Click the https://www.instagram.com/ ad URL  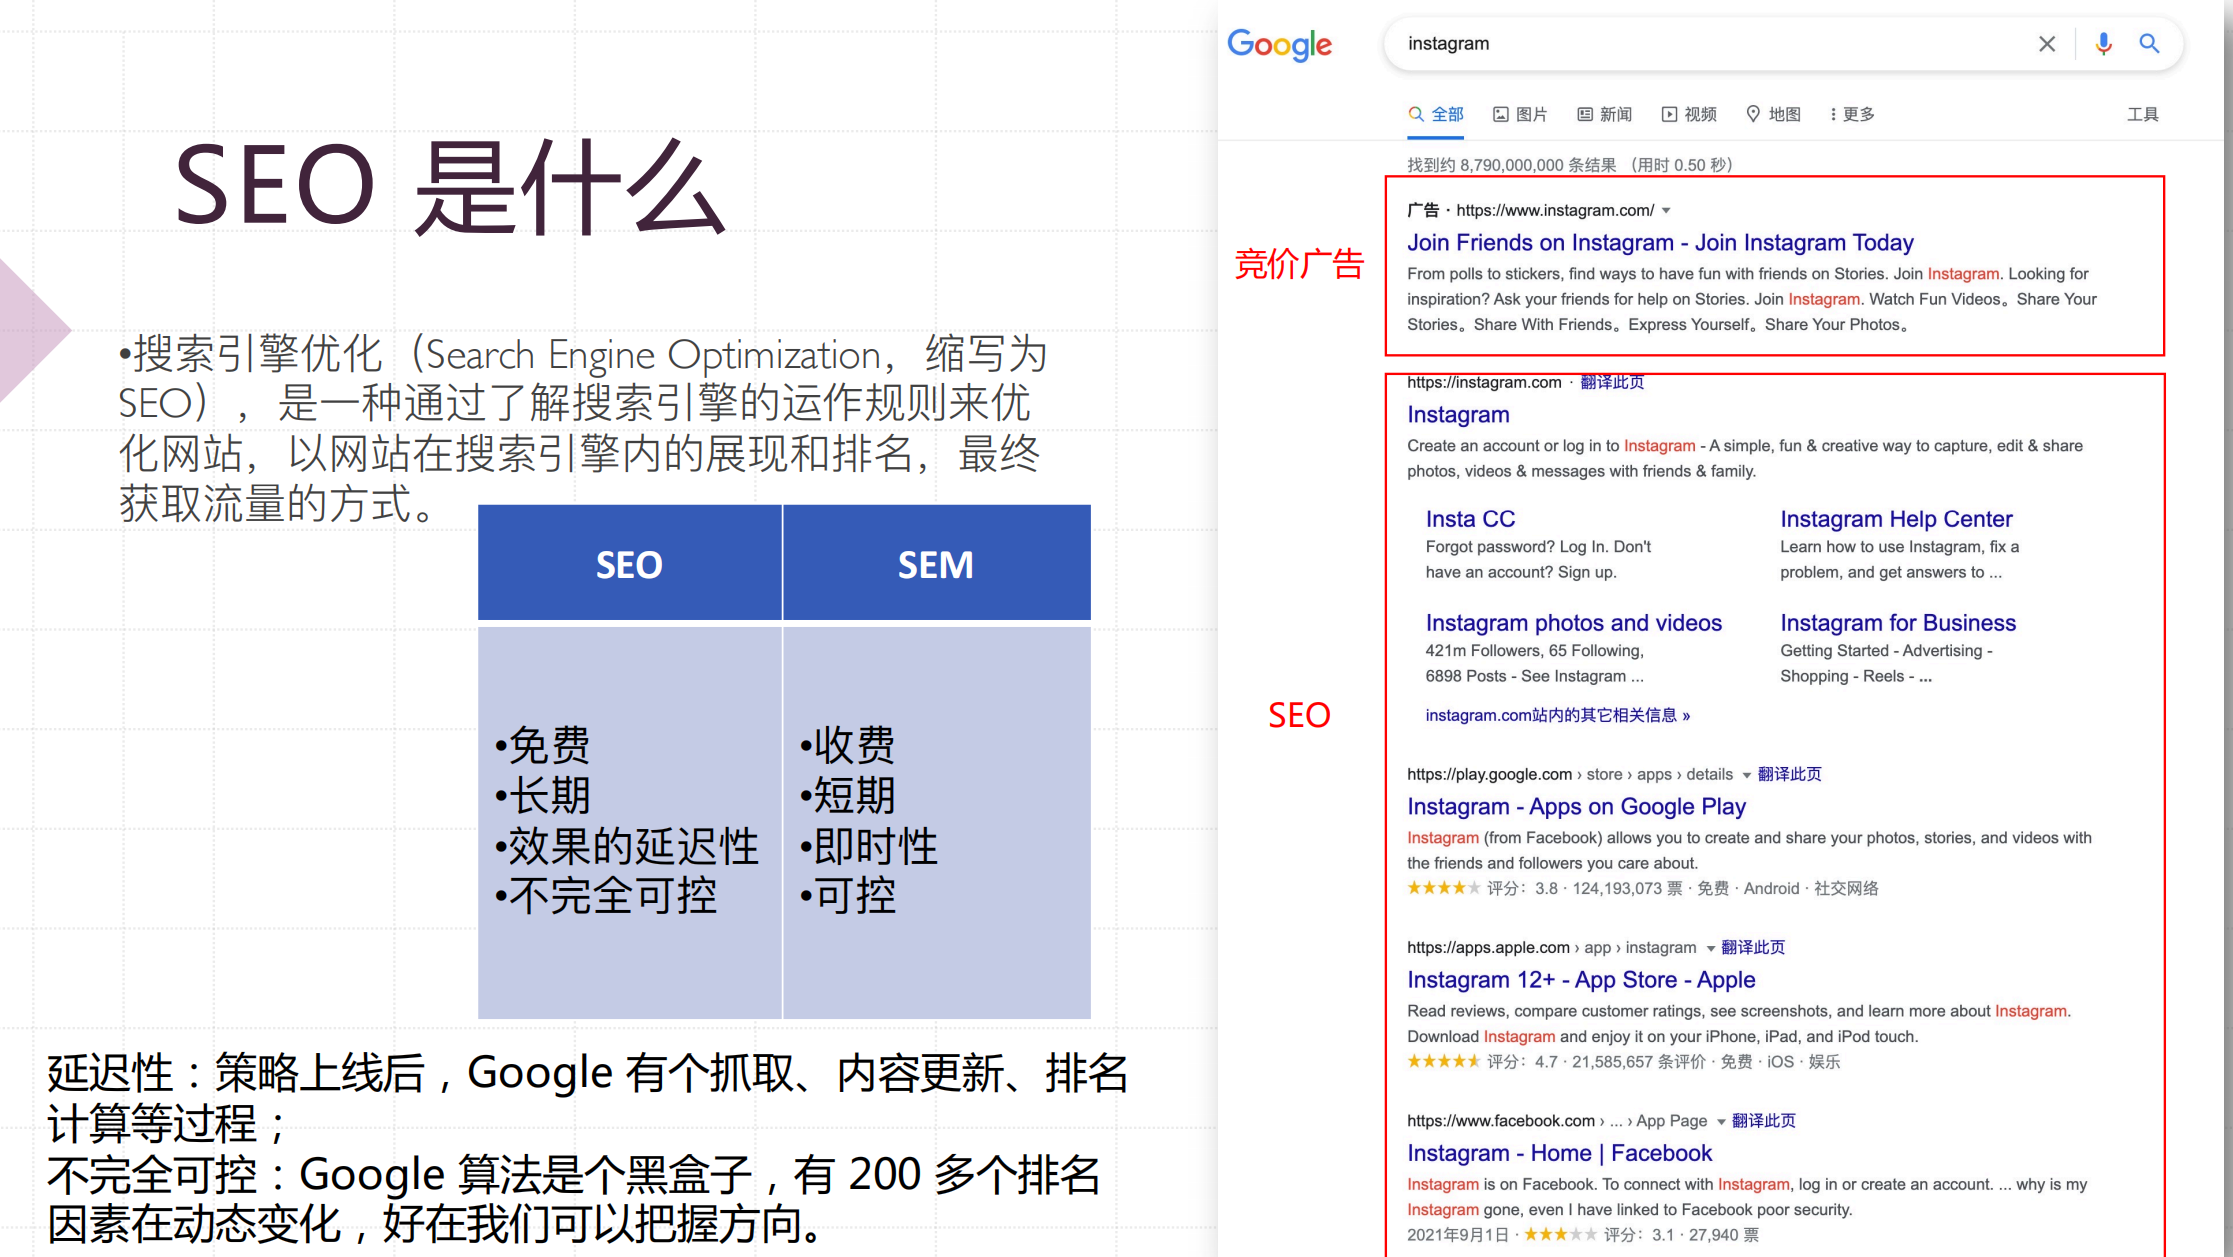click(x=1555, y=210)
